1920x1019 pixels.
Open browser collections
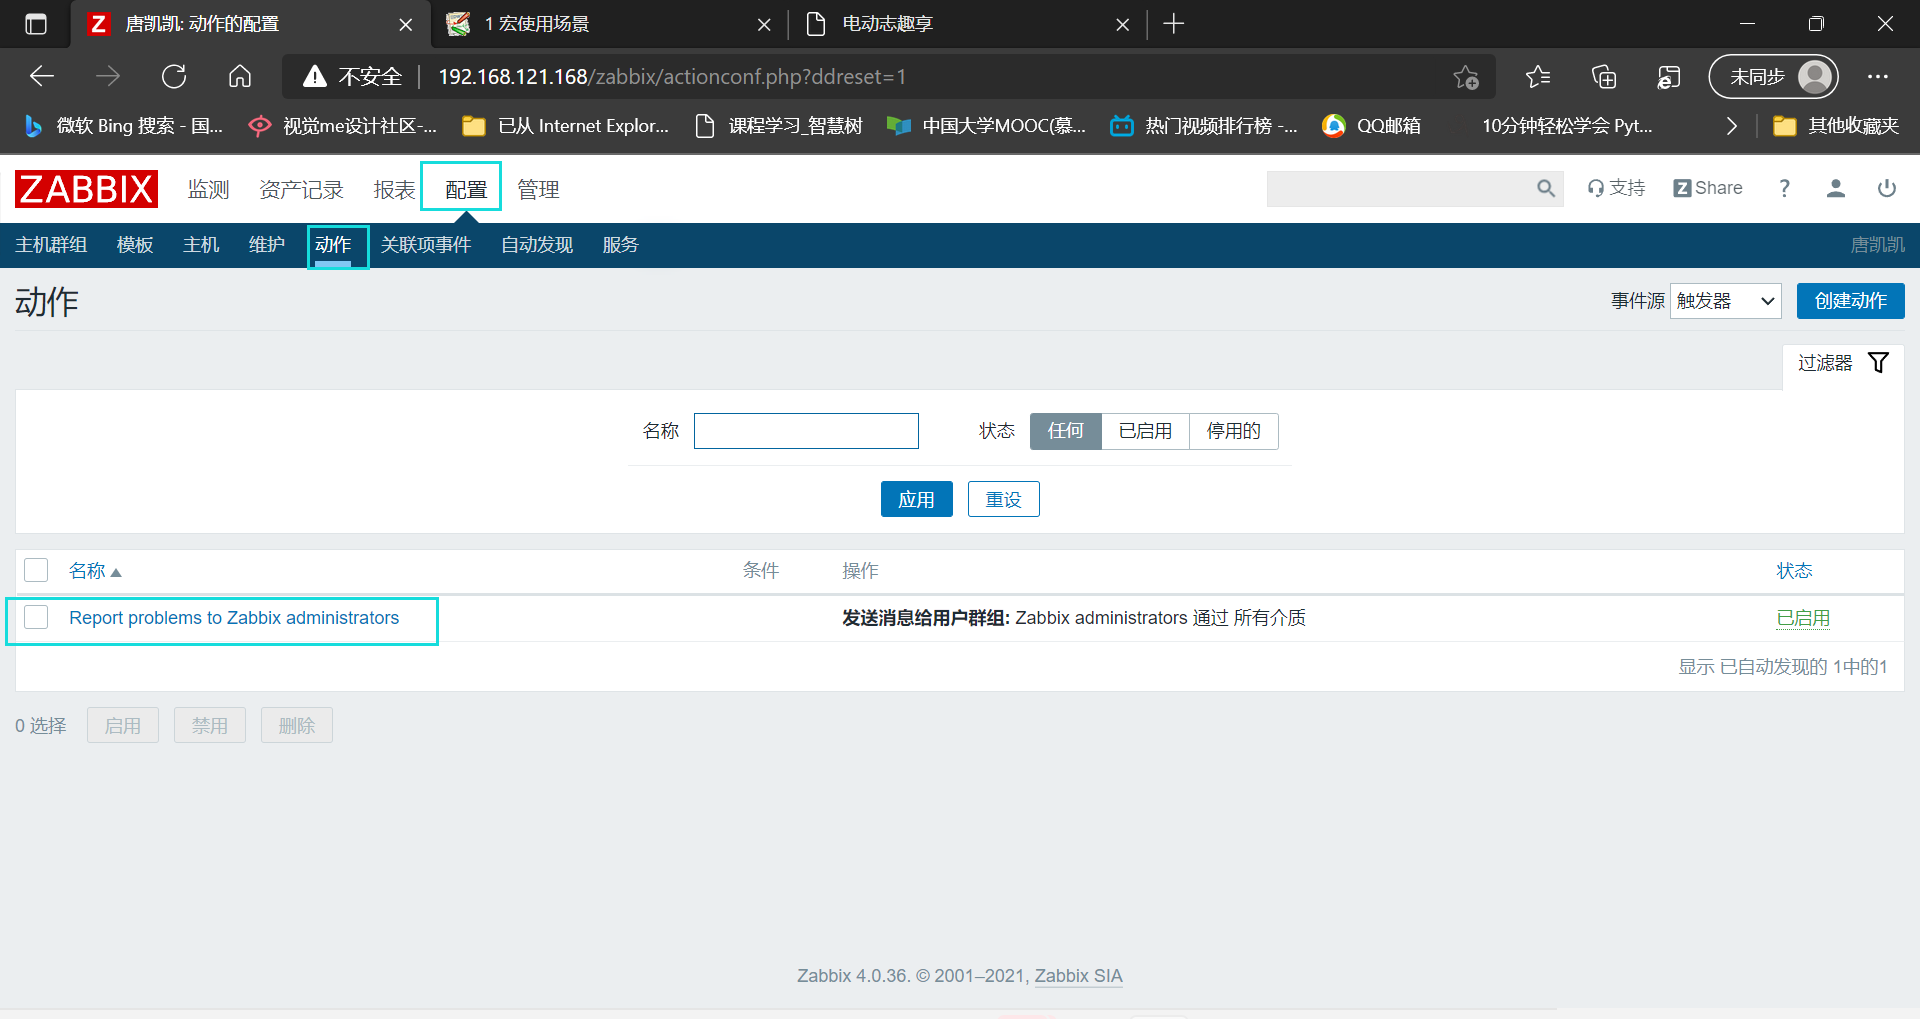[x=1604, y=77]
